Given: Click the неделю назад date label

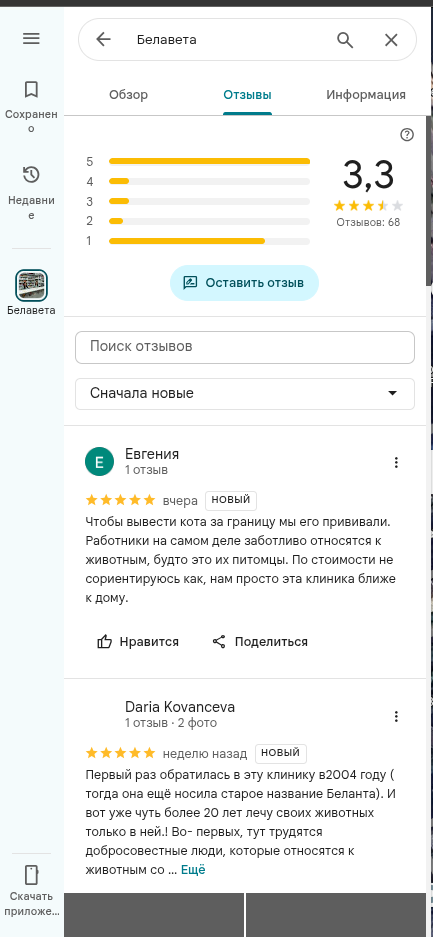Looking at the screenshot, I should pyautogui.click(x=205, y=753).
